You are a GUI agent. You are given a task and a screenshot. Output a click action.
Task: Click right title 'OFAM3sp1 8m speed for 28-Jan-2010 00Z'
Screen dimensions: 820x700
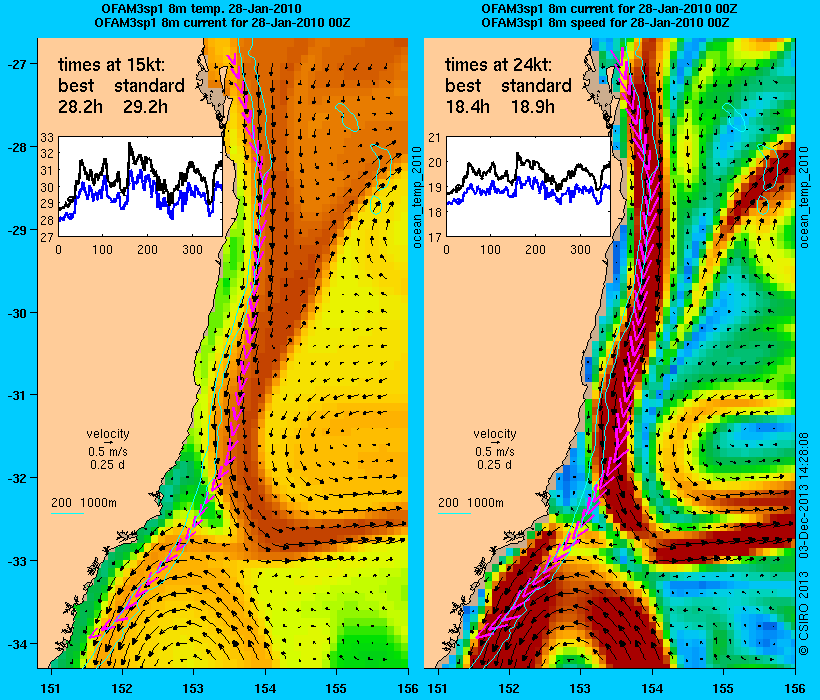(x=605, y=23)
